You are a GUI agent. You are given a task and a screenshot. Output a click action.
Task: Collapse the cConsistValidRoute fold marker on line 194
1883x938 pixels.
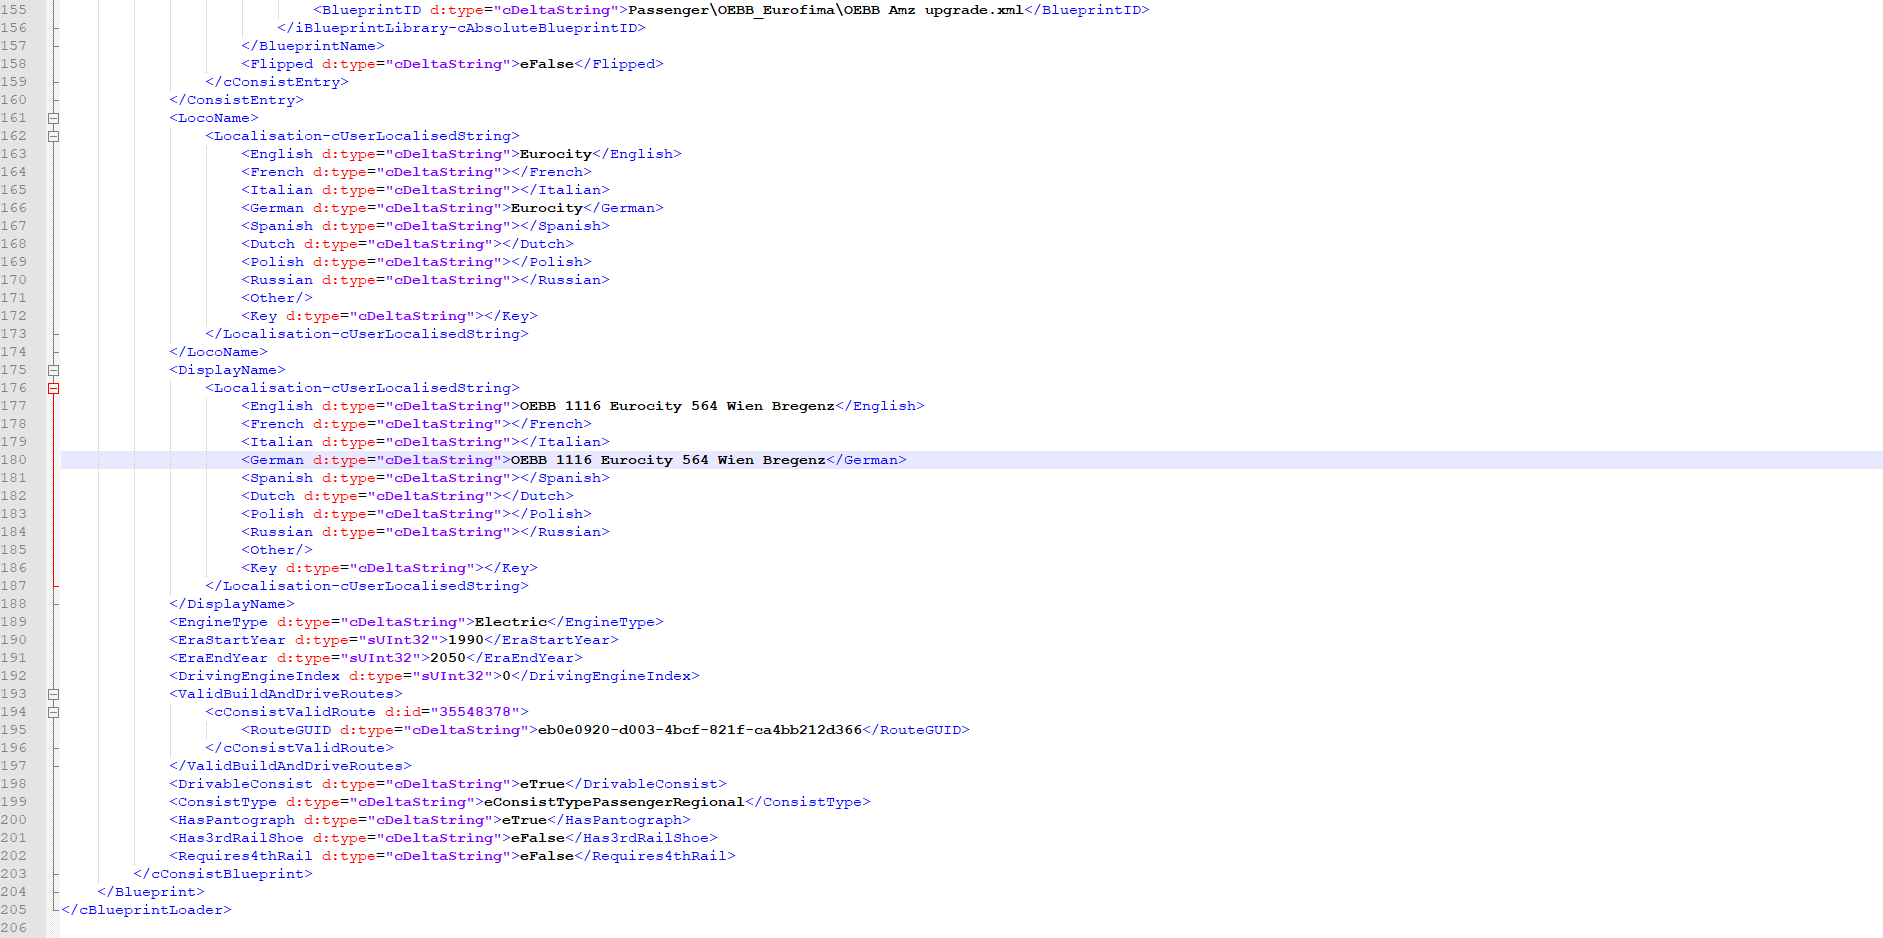point(54,712)
